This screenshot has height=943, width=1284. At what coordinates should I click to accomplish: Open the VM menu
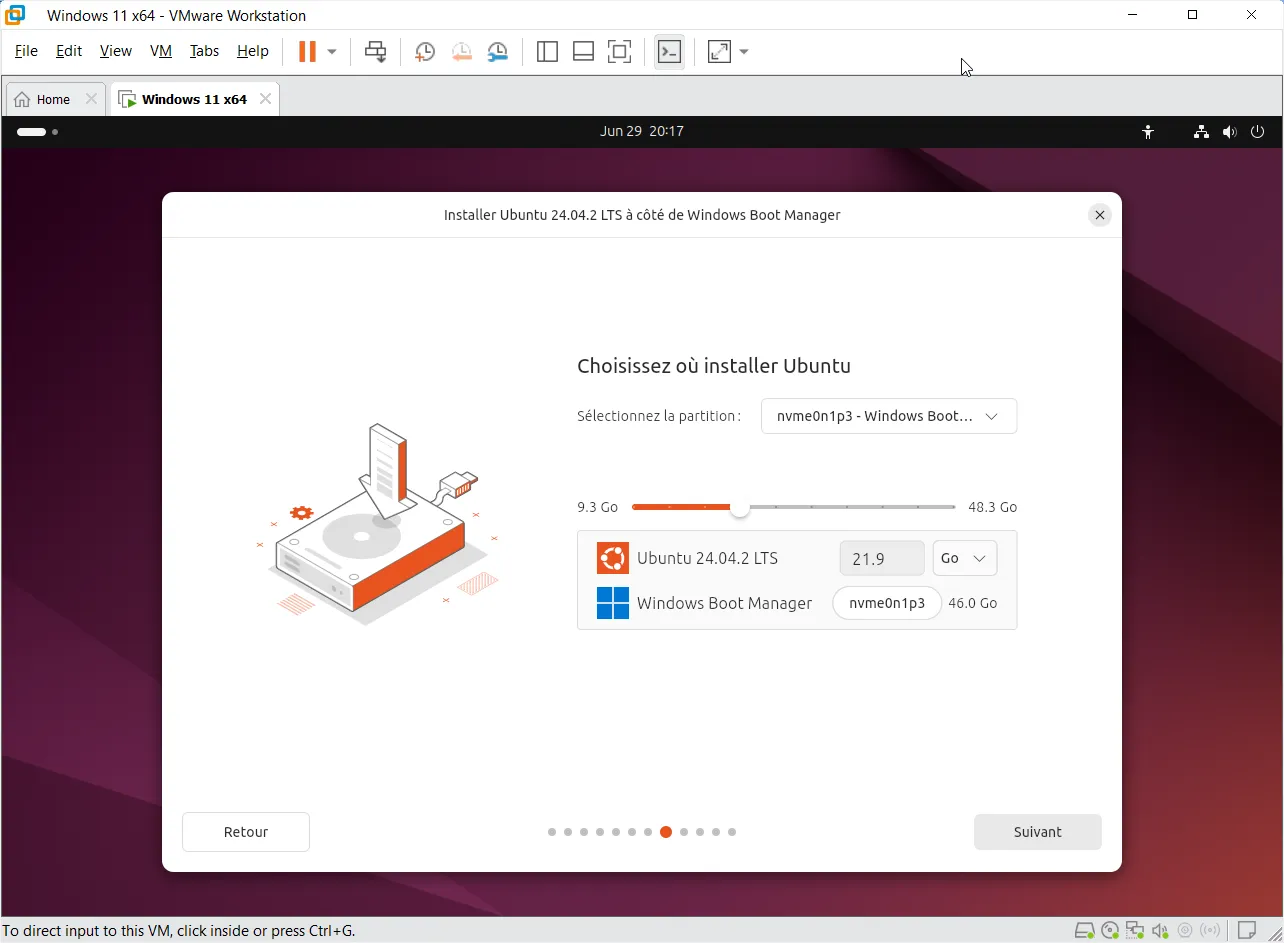tap(161, 51)
